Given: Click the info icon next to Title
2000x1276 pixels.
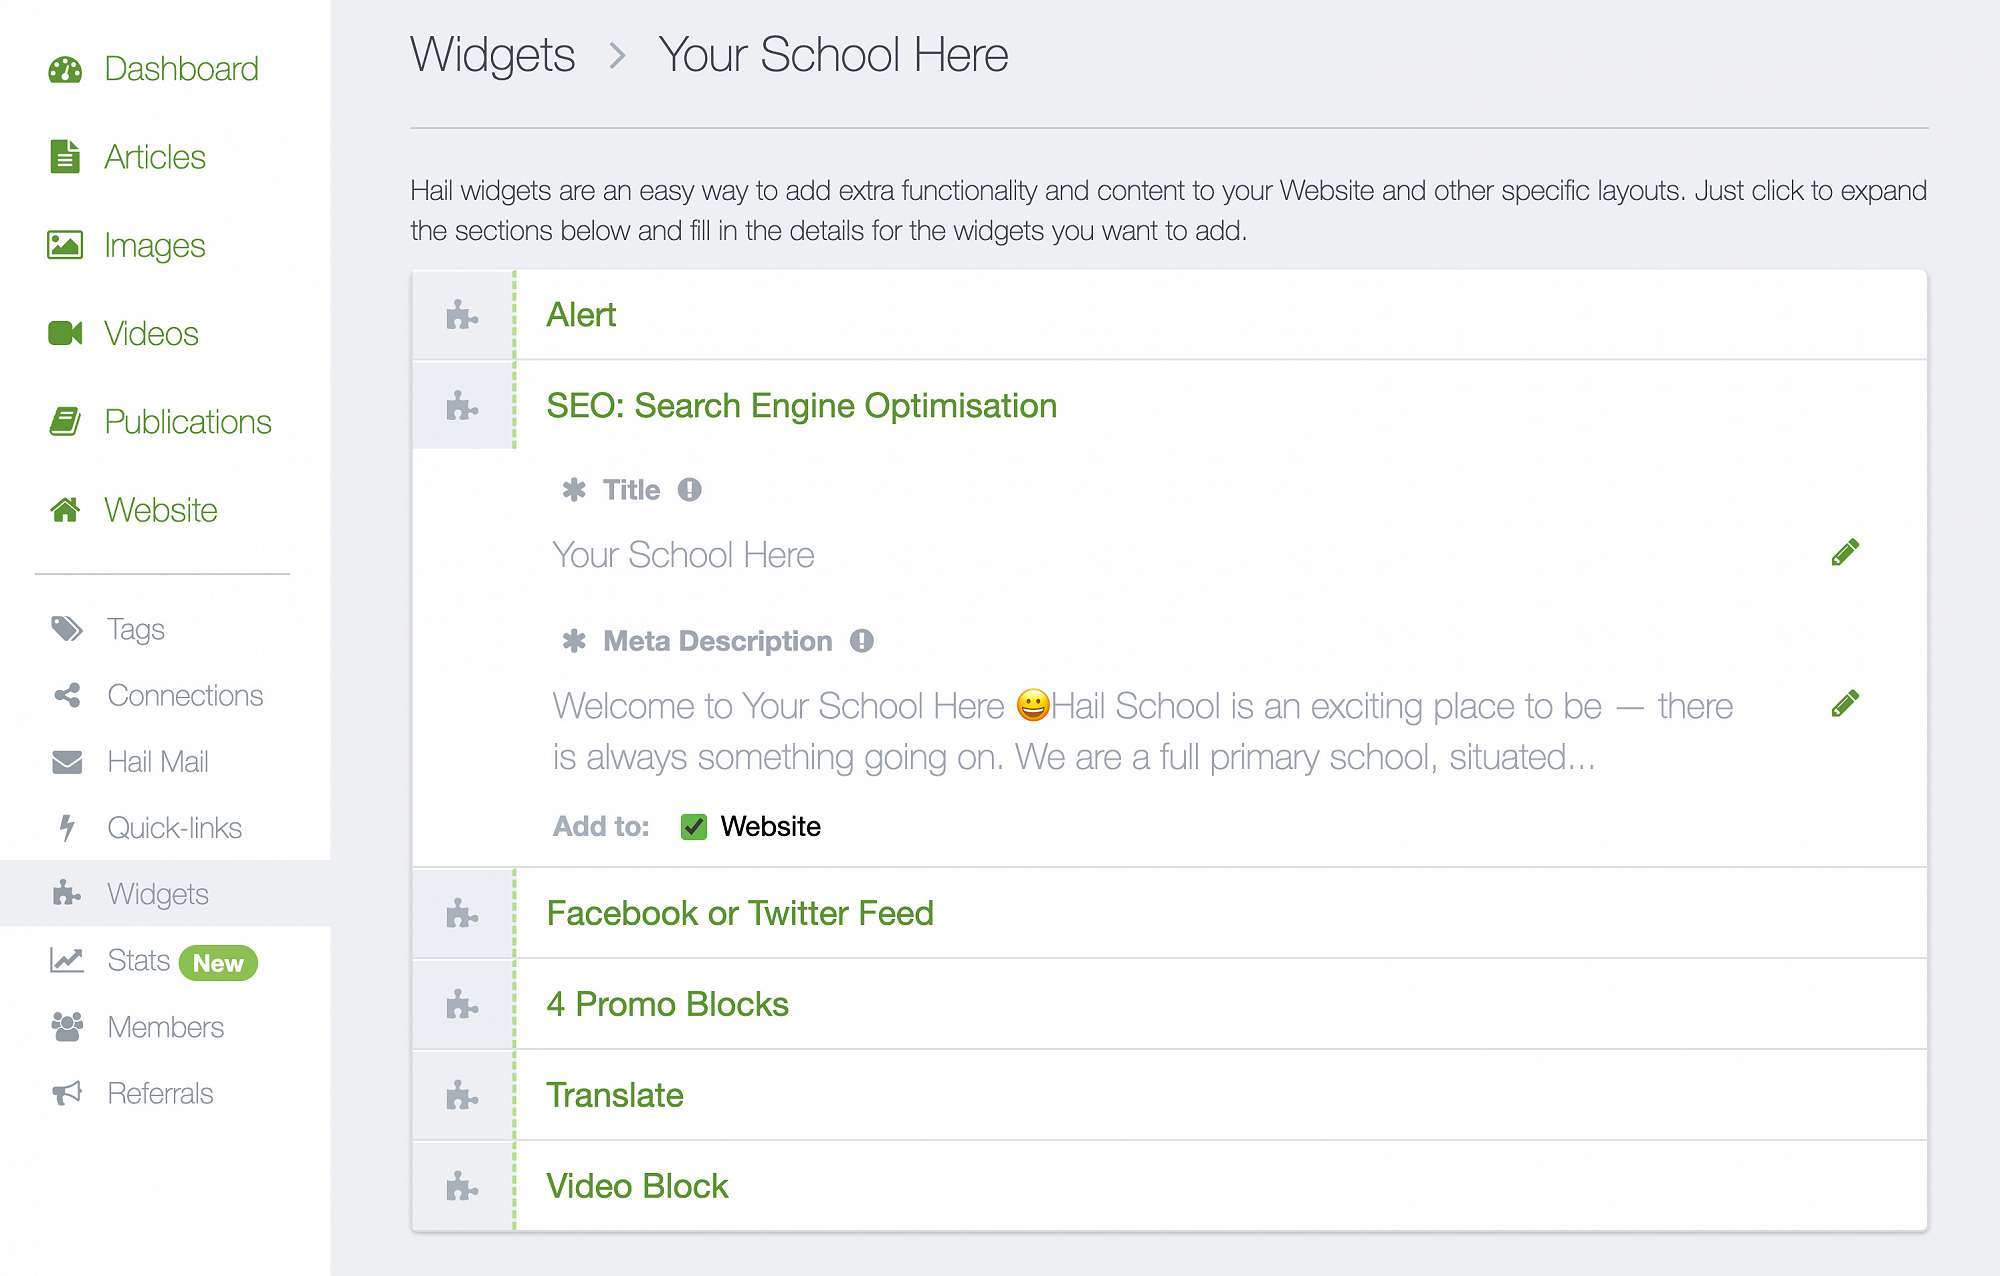Looking at the screenshot, I should tap(689, 490).
